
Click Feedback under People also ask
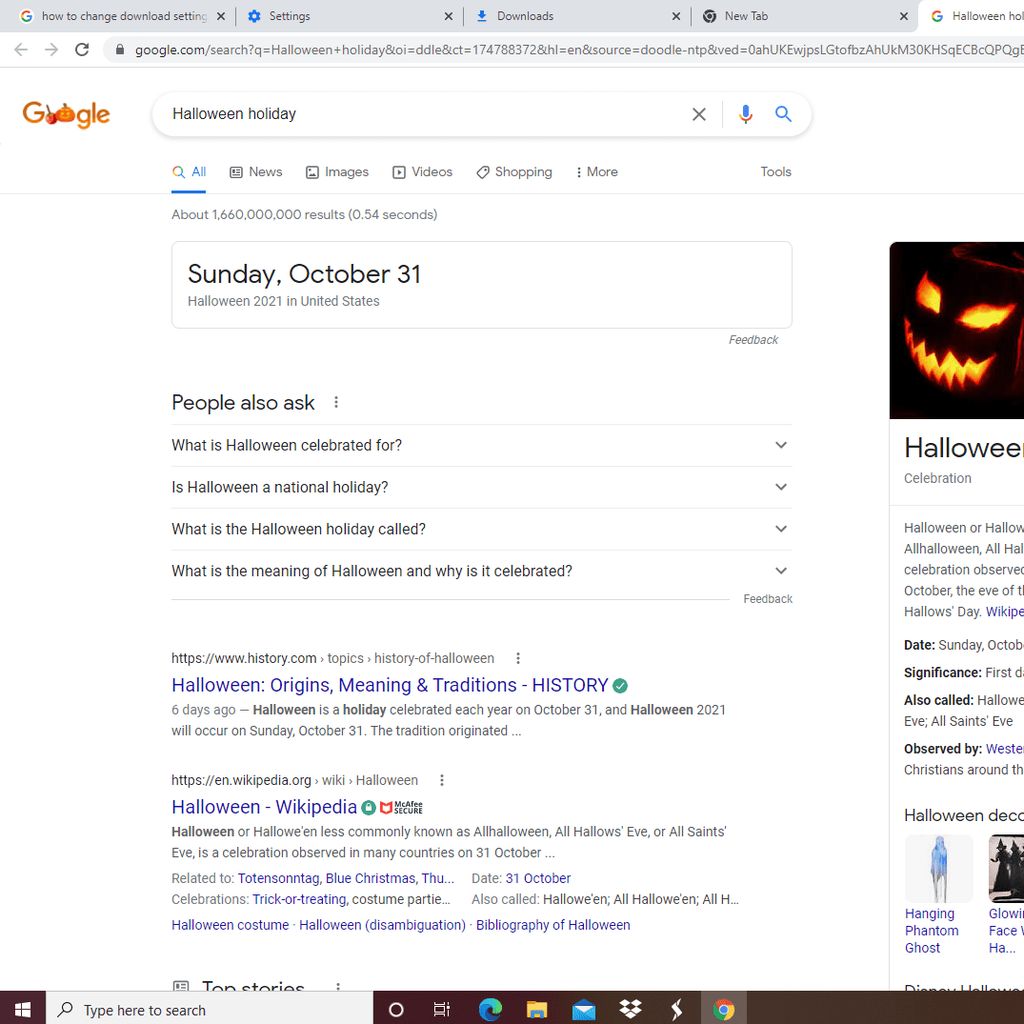click(x=767, y=599)
